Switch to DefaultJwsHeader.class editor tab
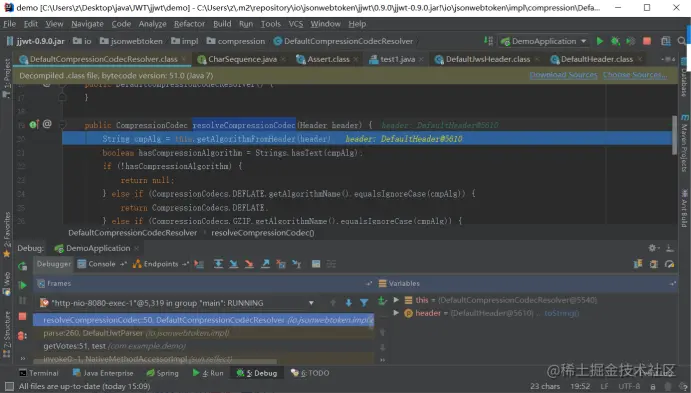 pyautogui.click(x=488, y=59)
